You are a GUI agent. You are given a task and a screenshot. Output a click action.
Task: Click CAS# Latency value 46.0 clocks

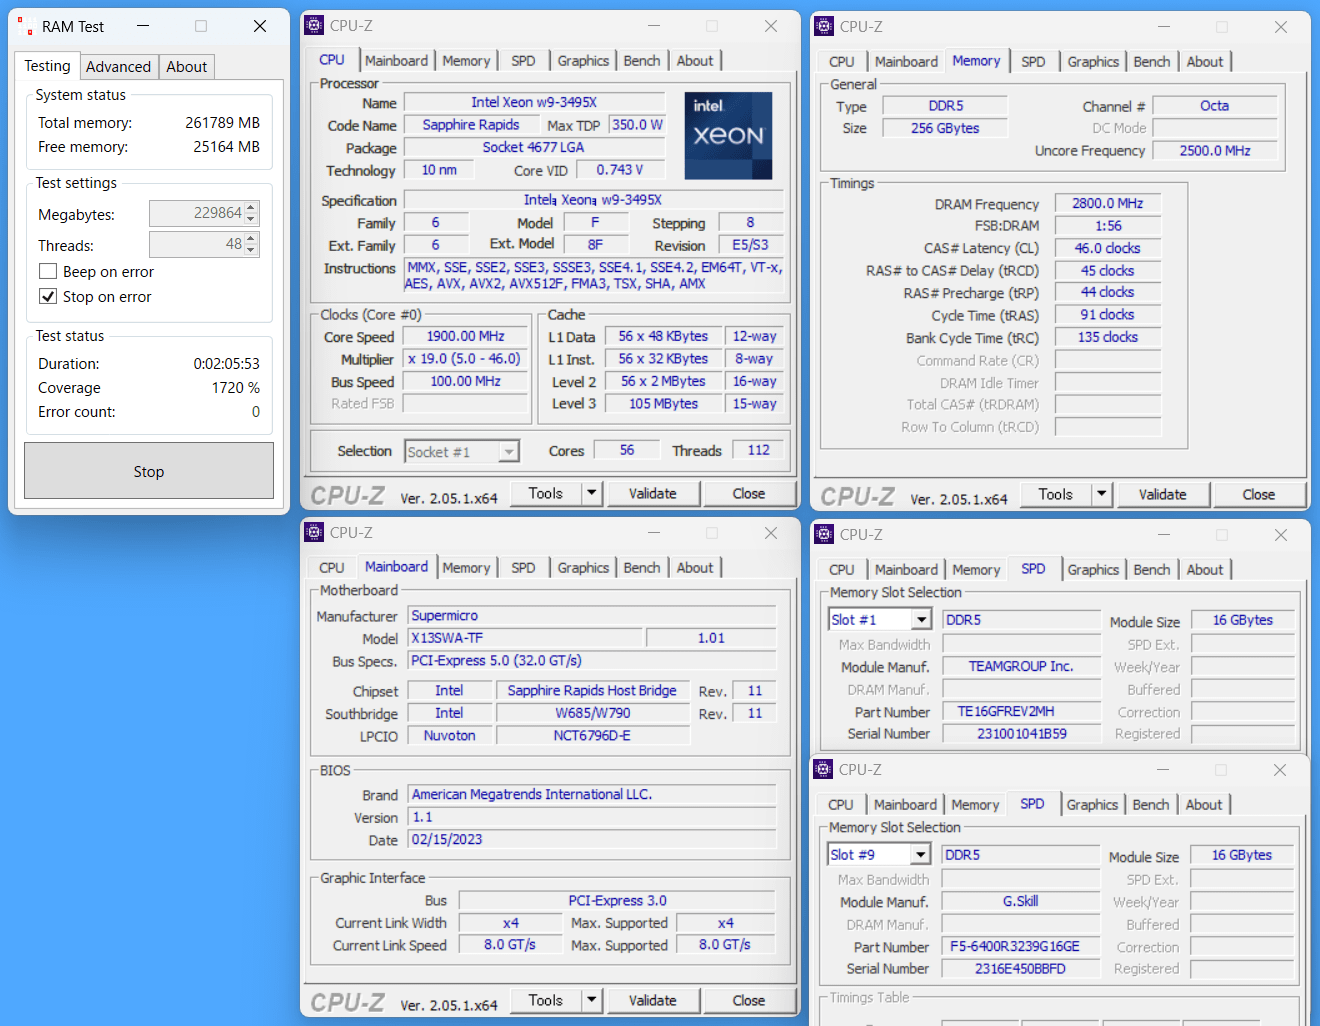pyautogui.click(x=1108, y=248)
